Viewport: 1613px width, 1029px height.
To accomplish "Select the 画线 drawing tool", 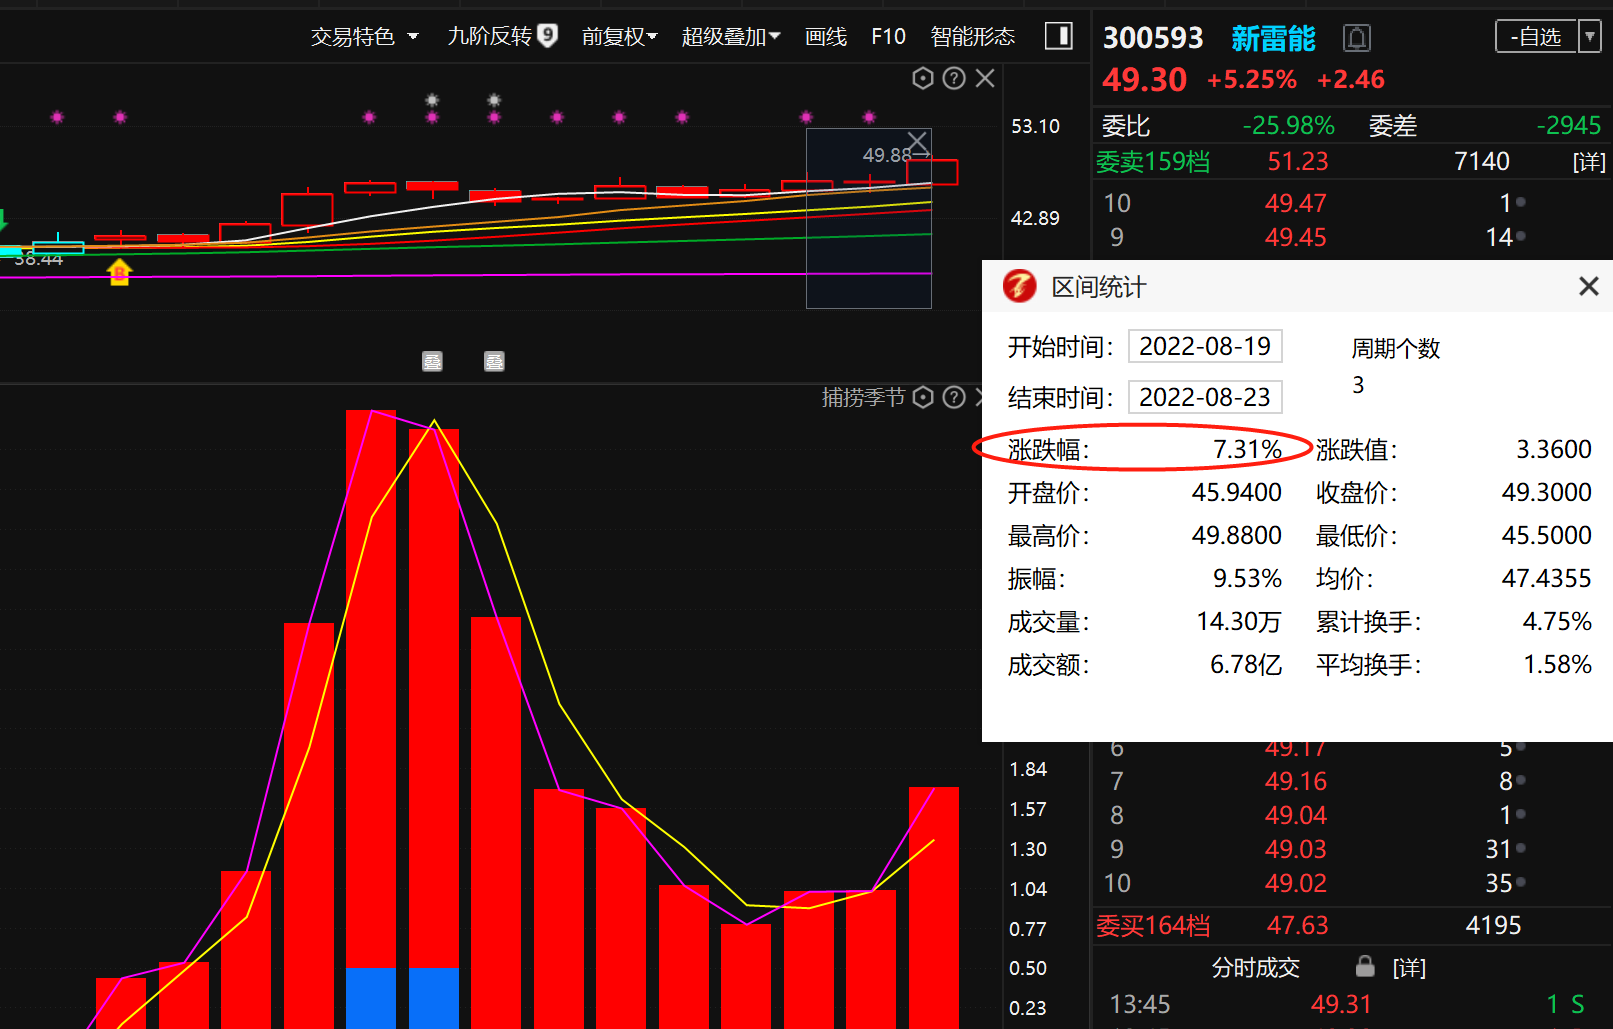I will click(x=826, y=37).
